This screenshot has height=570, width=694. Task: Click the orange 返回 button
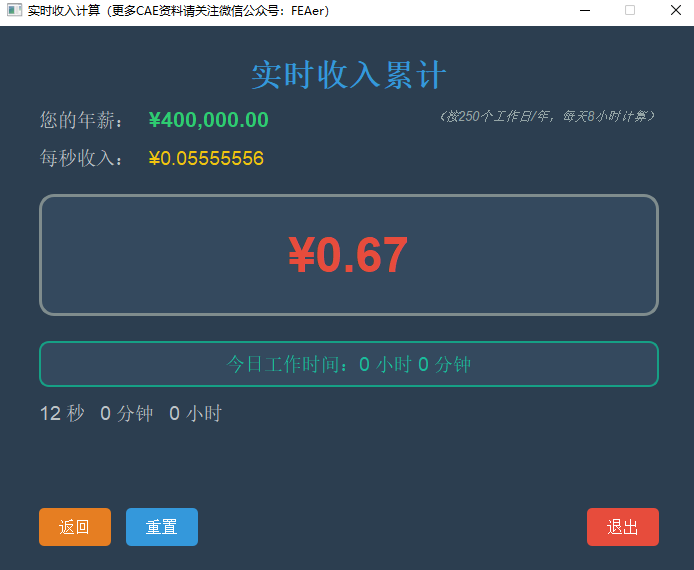point(75,527)
